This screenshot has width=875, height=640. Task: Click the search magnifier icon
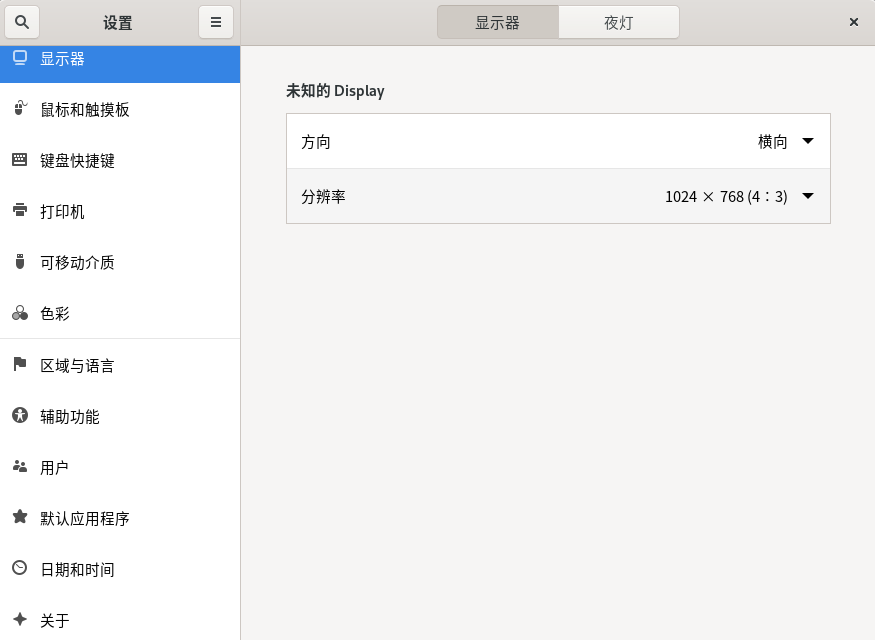tap(22, 22)
